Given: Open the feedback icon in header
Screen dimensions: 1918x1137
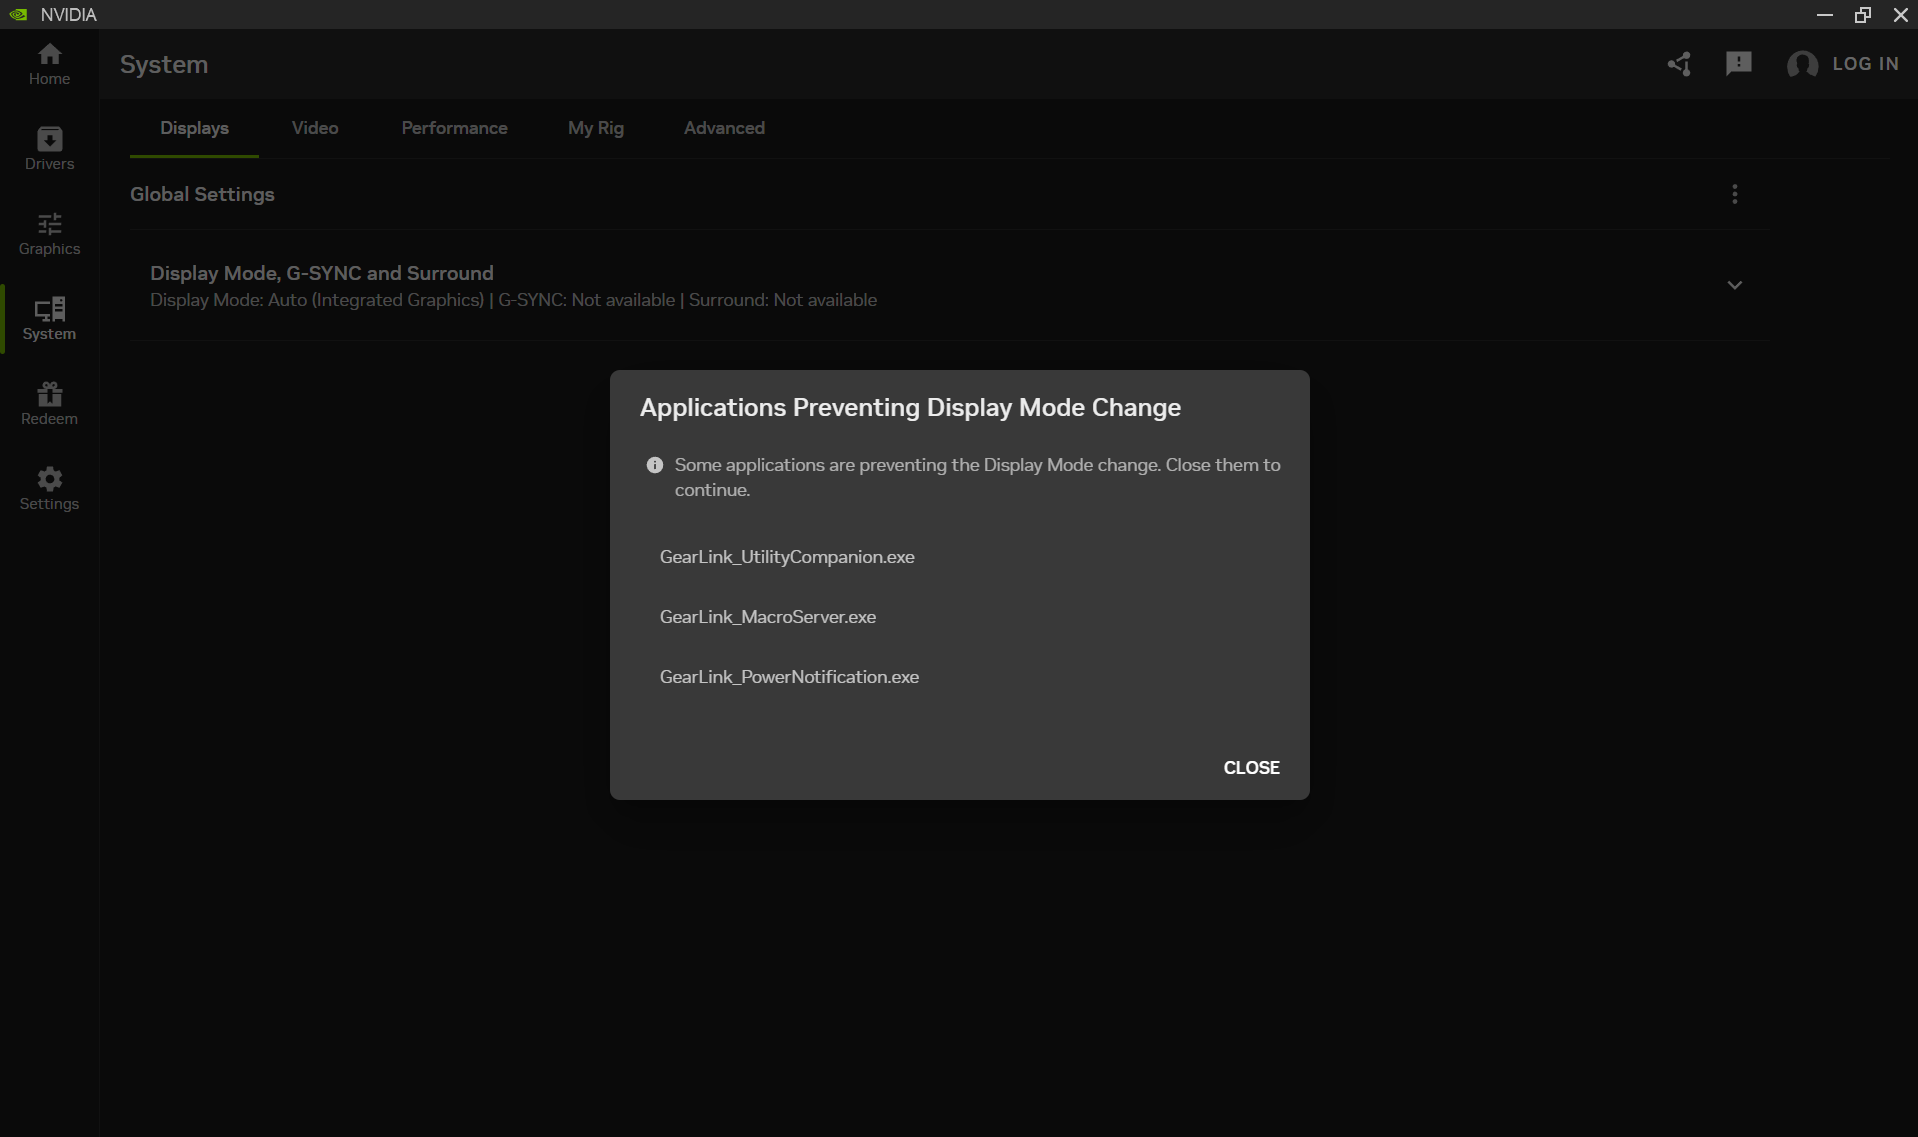Looking at the screenshot, I should point(1739,64).
